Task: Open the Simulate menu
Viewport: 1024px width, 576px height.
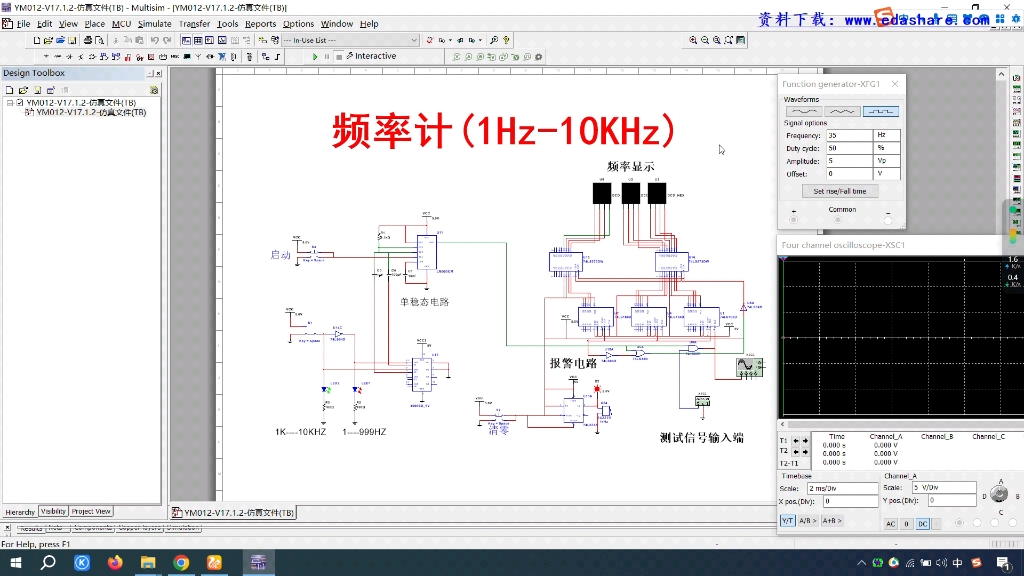Action: point(154,24)
